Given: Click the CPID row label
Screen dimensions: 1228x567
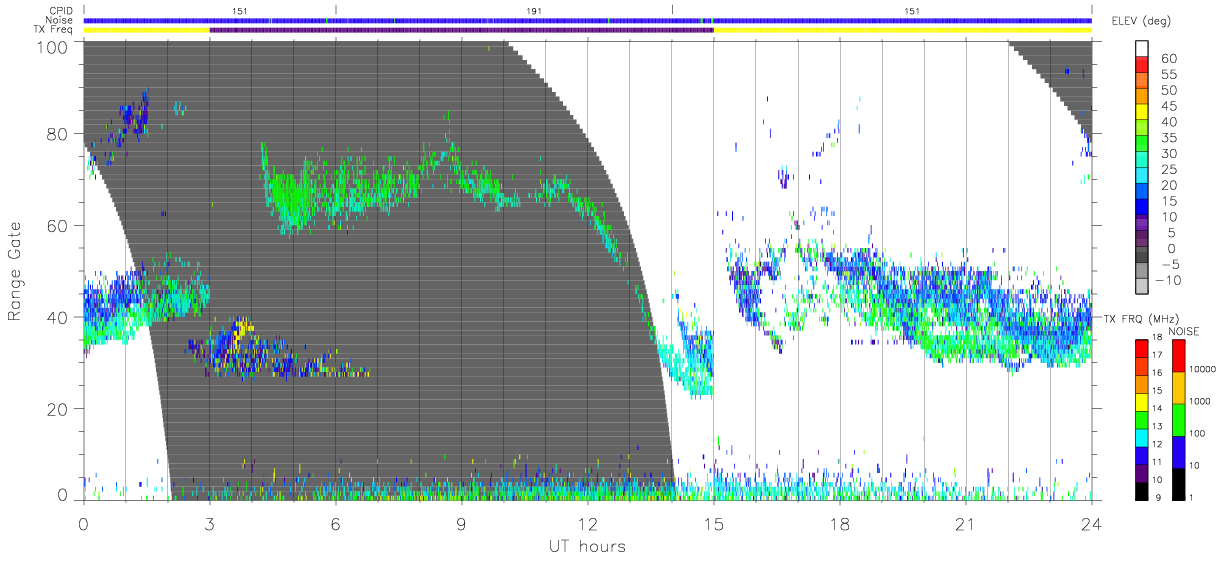Looking at the screenshot, I should (x=62, y=11).
